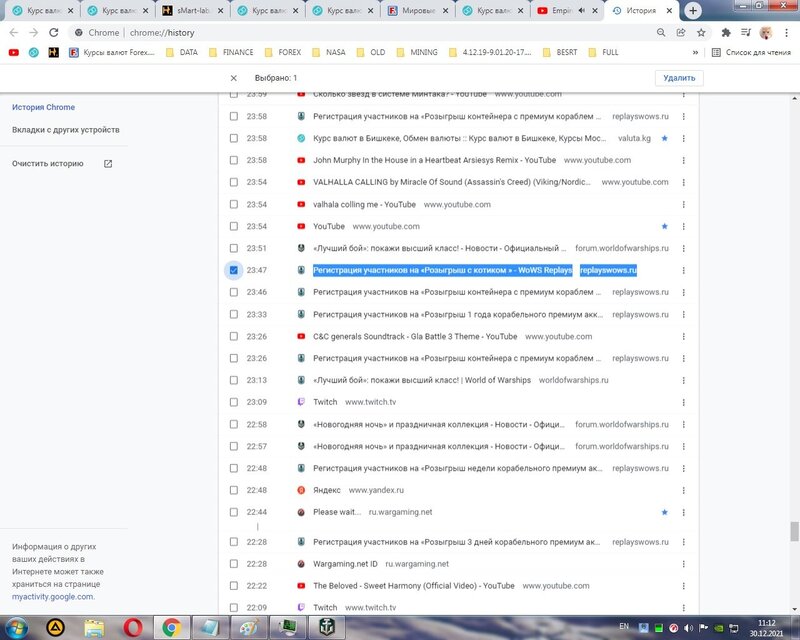
Task: Click the search magnifier icon in address bar
Action: pyautogui.click(x=661, y=32)
